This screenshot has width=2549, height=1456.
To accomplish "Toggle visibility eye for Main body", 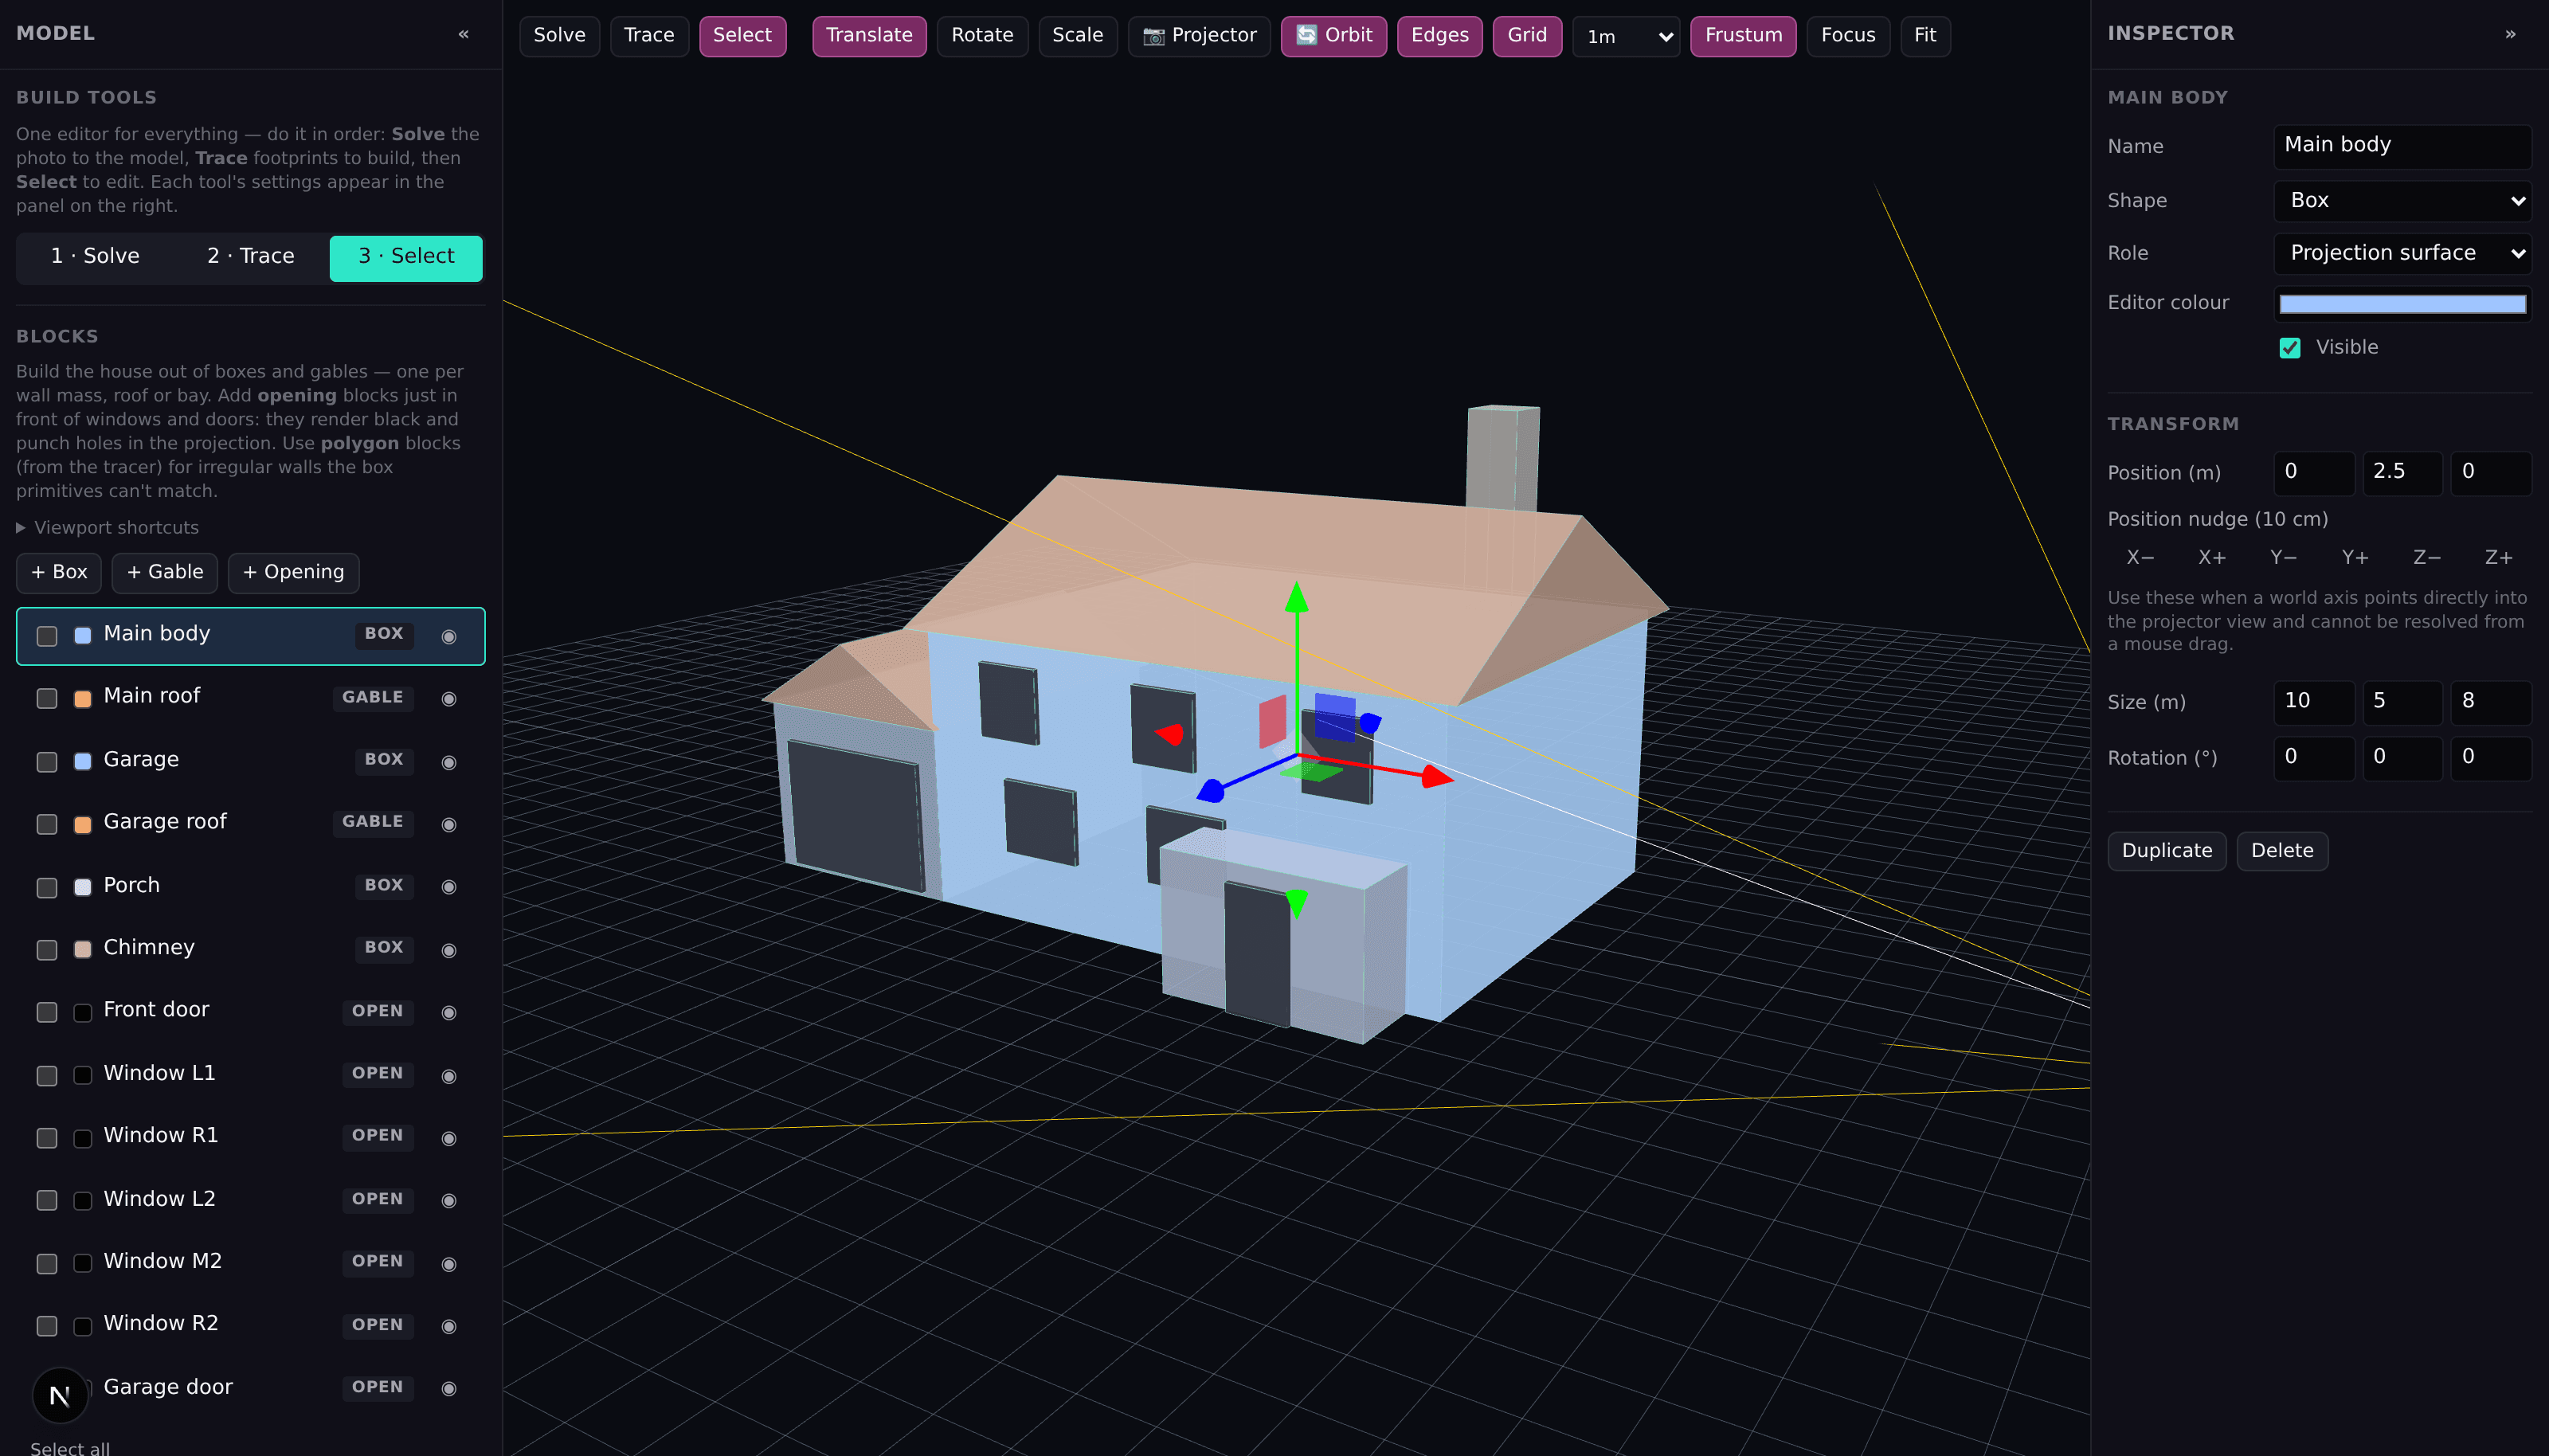I will 449,637.
